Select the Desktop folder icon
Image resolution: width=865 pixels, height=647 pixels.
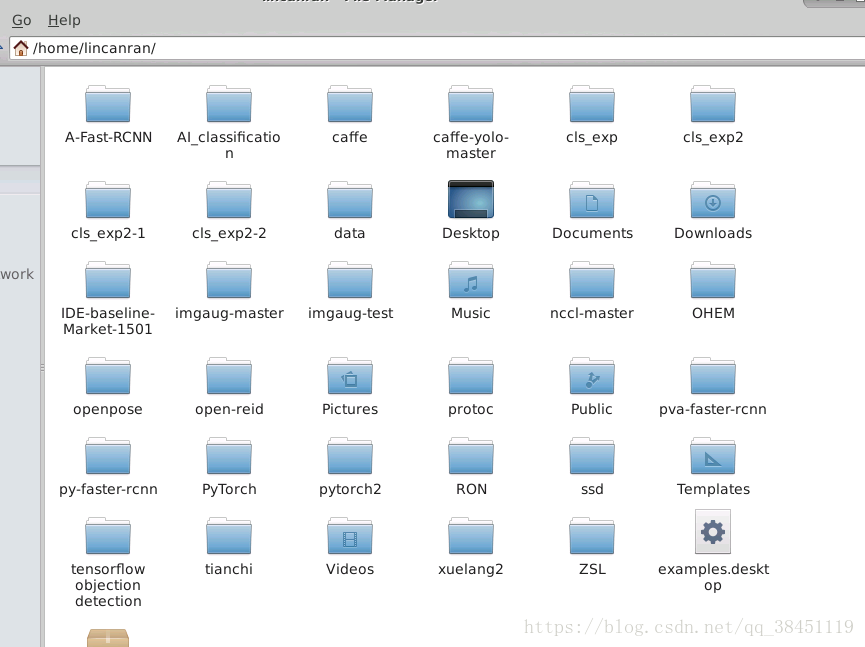(471, 199)
